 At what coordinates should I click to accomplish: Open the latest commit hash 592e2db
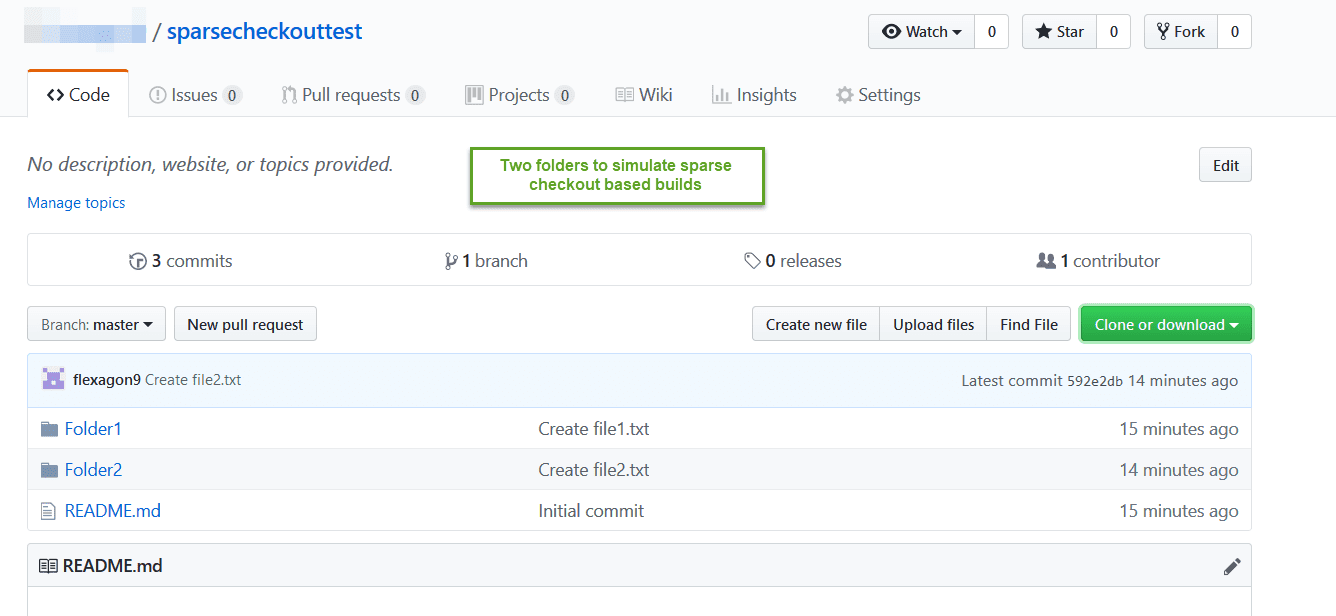tap(1095, 381)
